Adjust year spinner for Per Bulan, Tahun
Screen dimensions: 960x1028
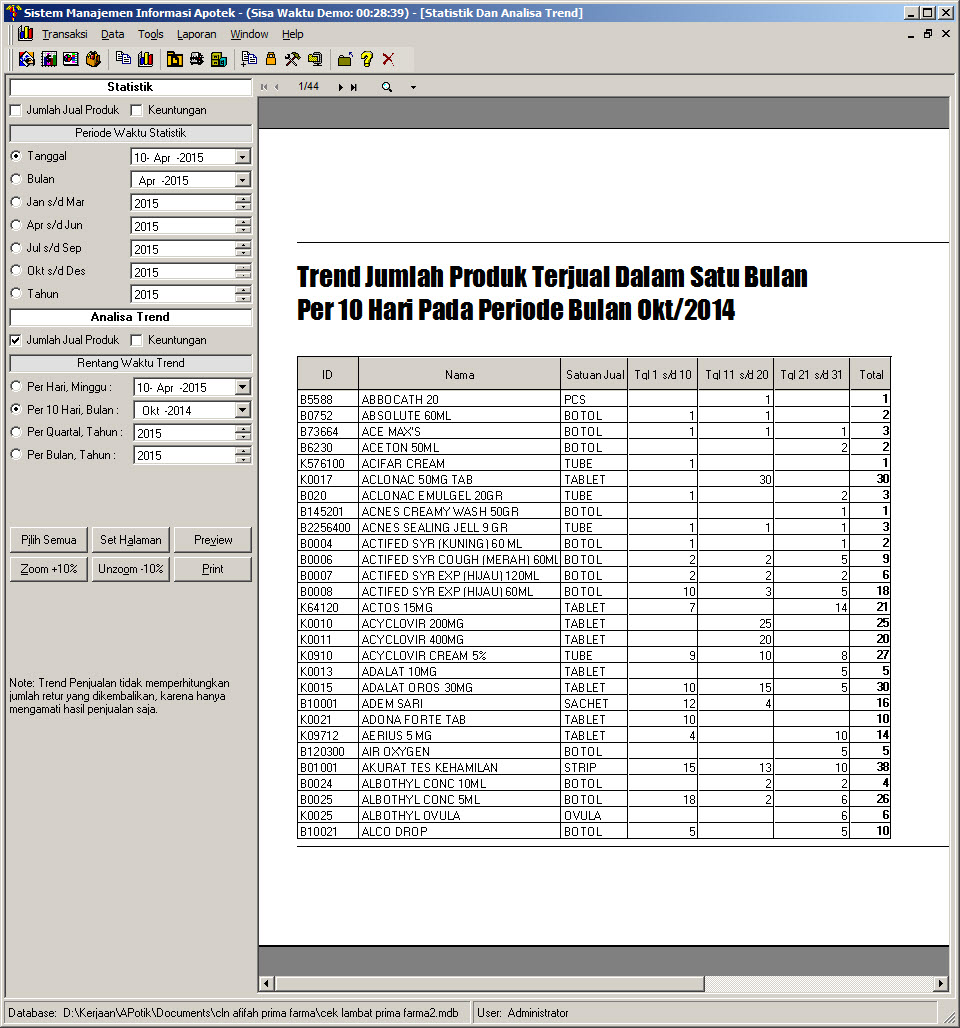click(243, 456)
